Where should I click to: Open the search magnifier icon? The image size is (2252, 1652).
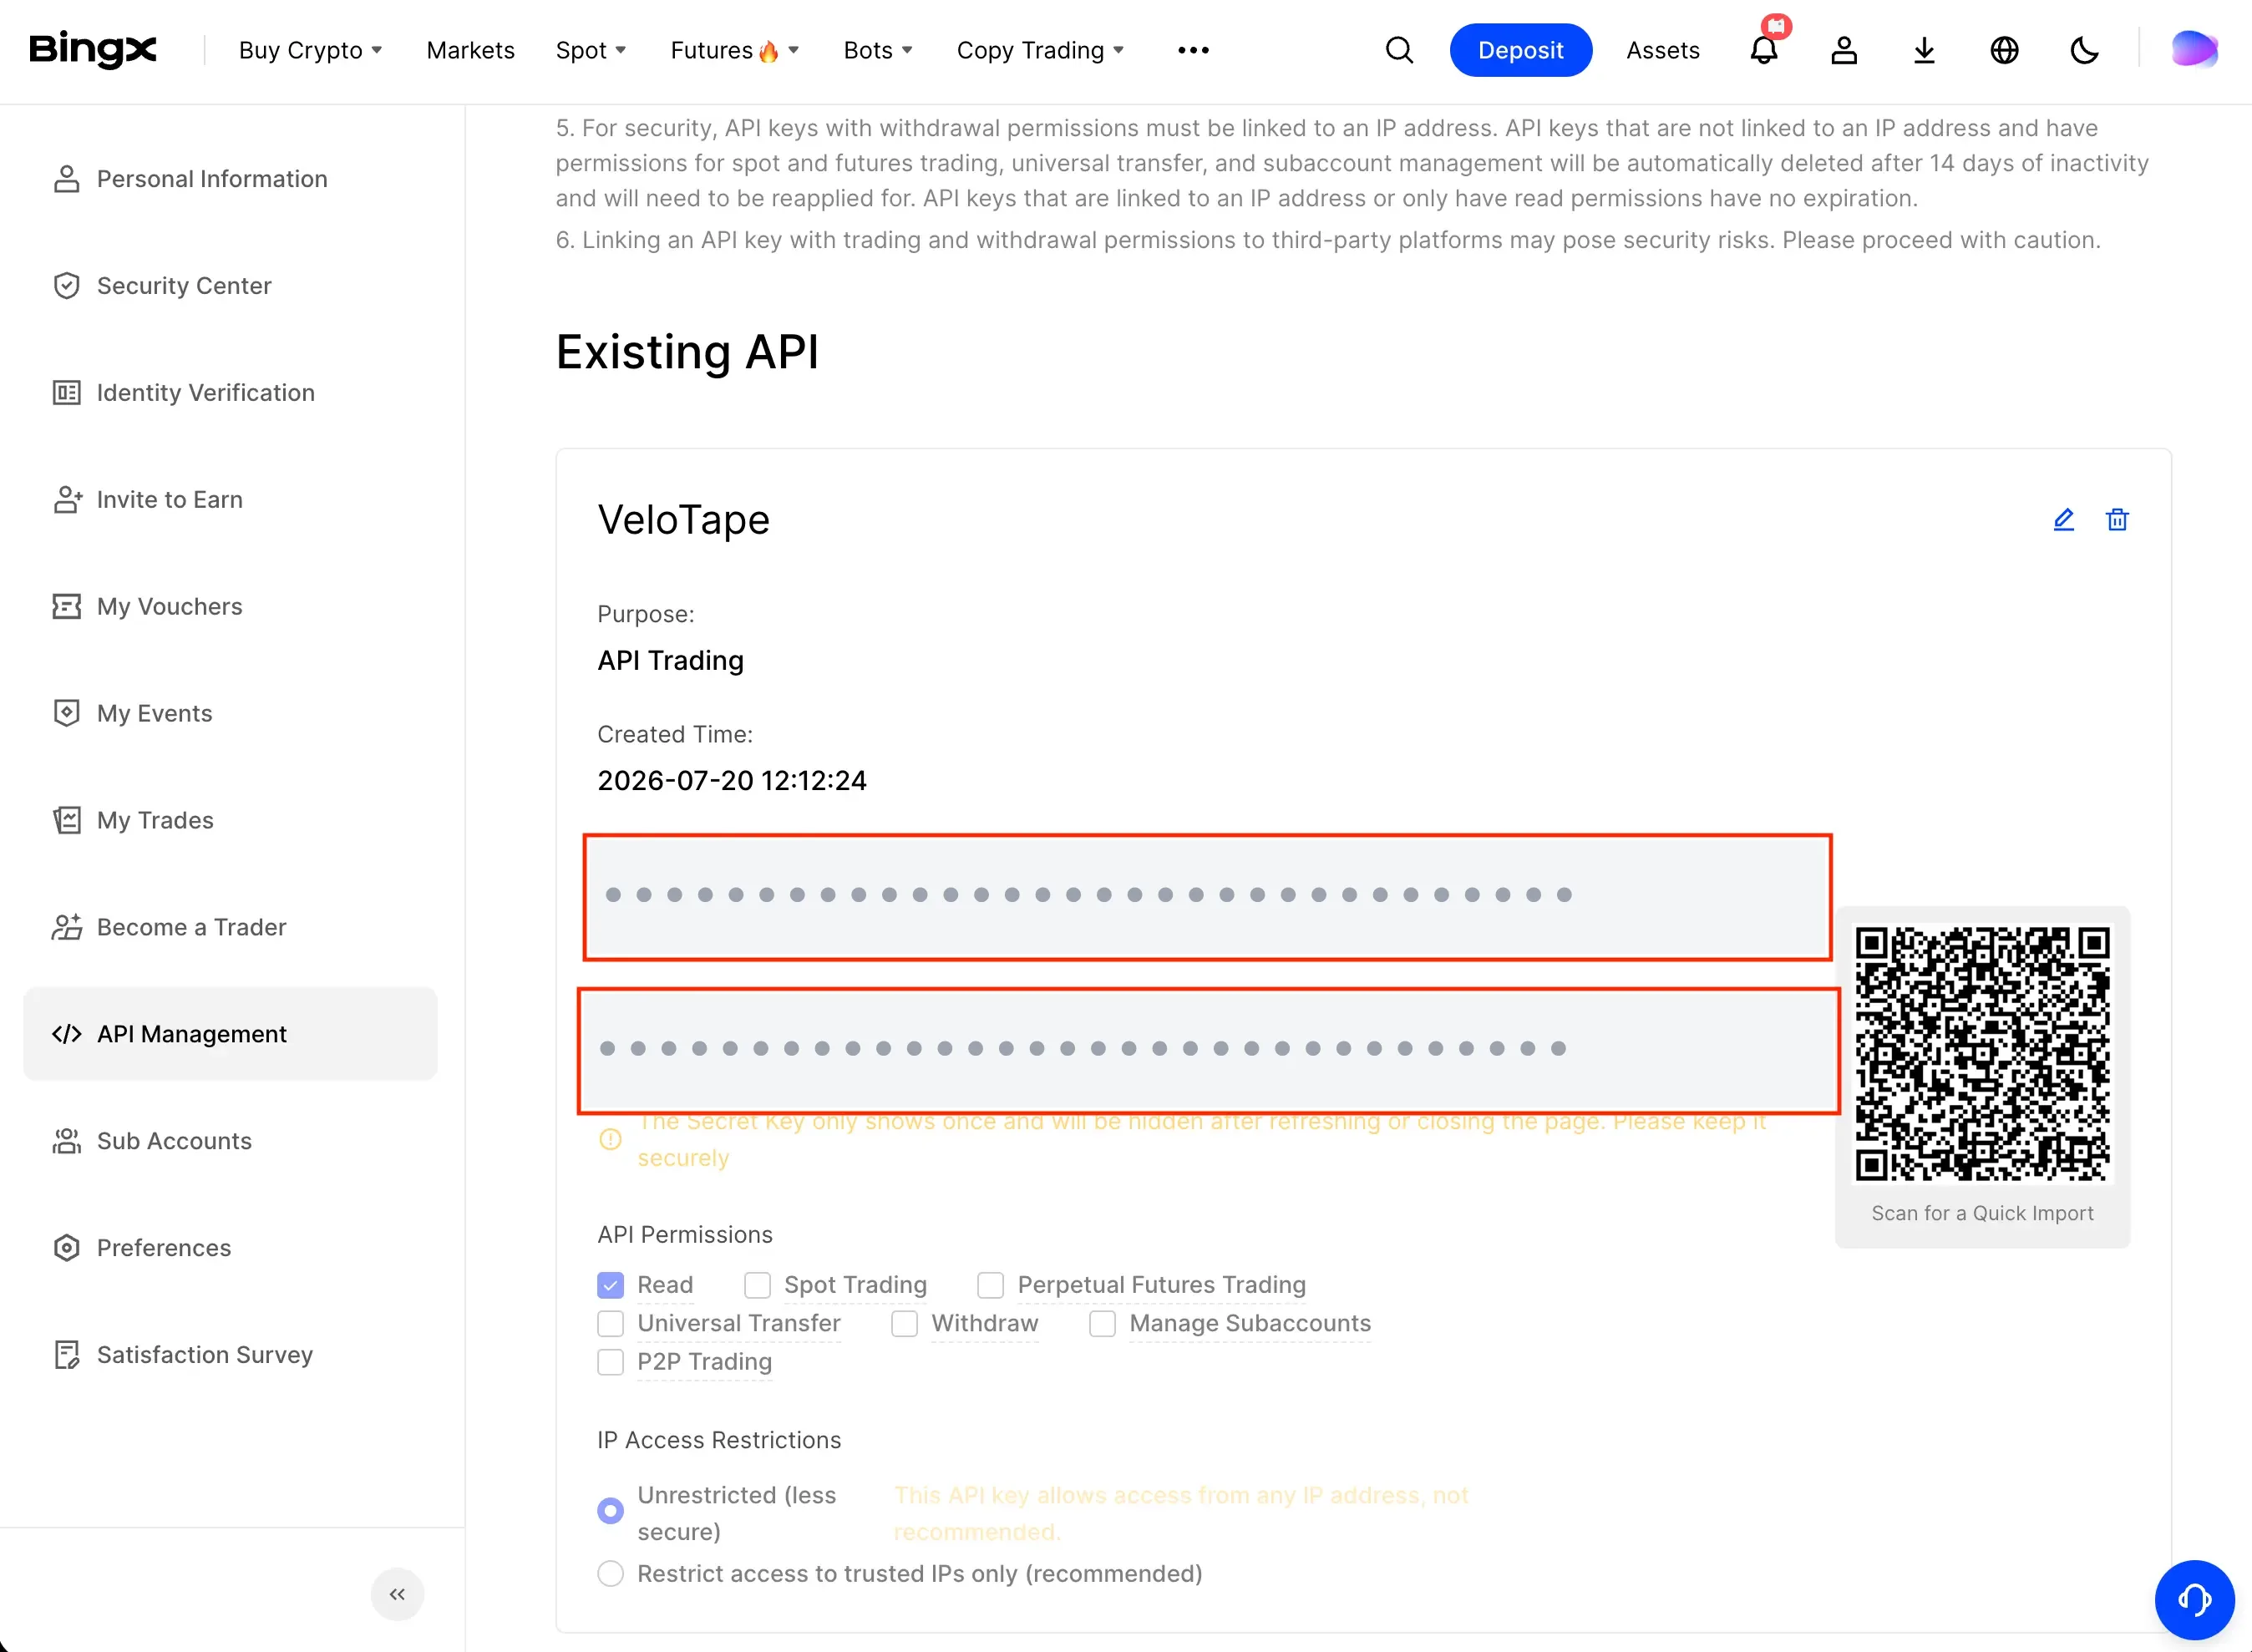point(1399,50)
